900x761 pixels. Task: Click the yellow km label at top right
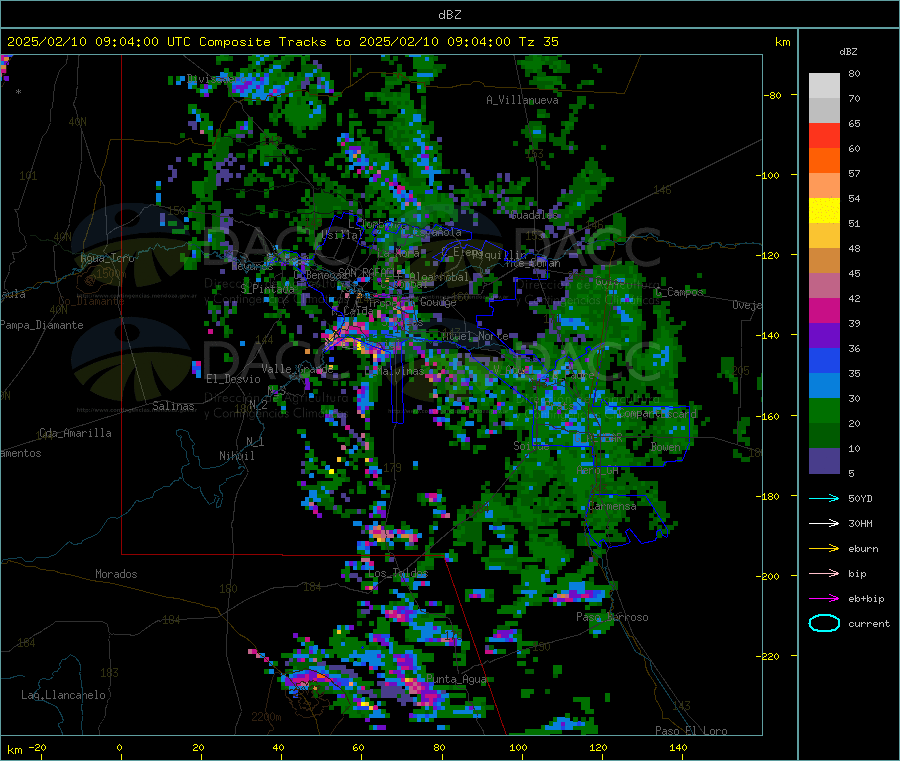click(782, 42)
